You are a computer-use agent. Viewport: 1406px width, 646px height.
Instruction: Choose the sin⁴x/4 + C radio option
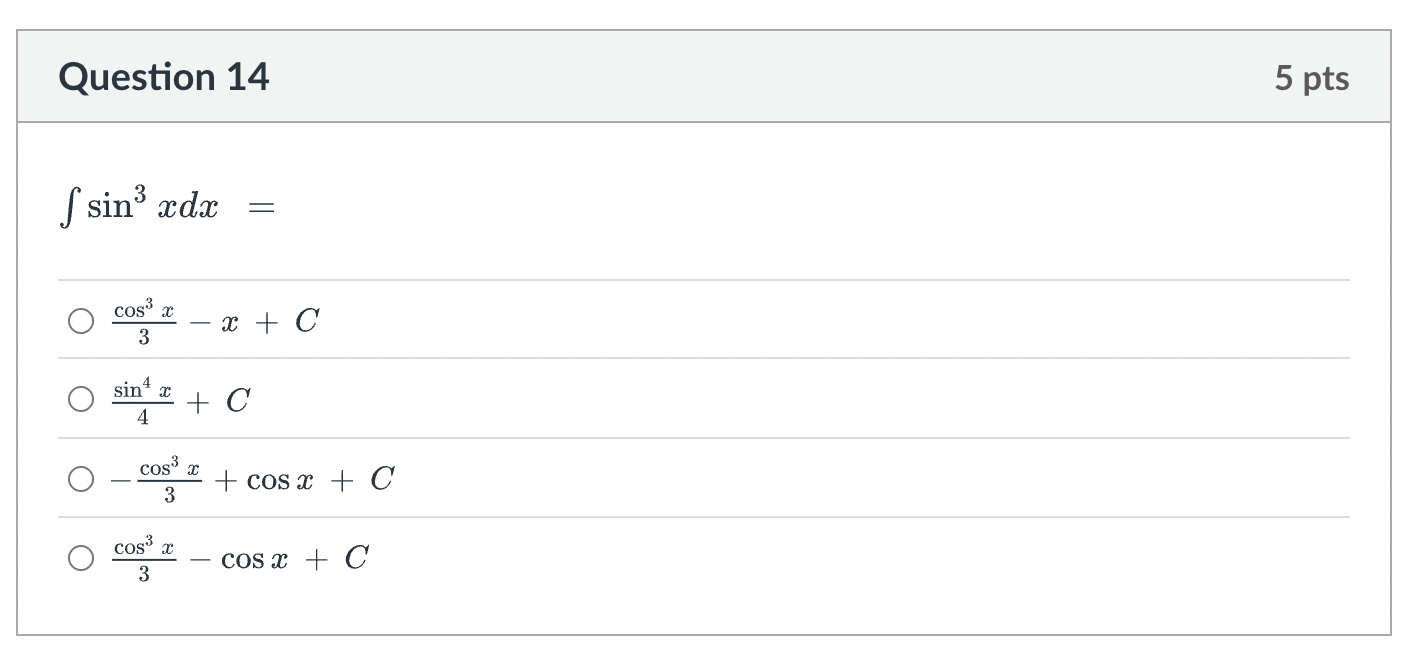(x=81, y=400)
